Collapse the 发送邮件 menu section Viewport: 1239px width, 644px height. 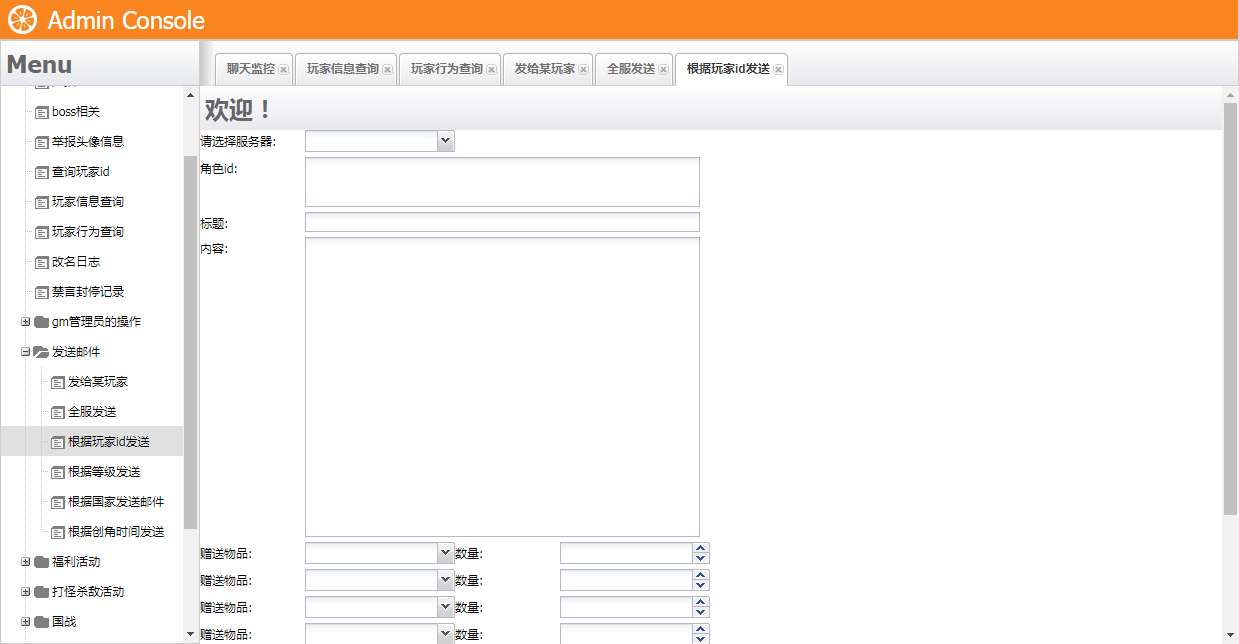click(x=24, y=351)
